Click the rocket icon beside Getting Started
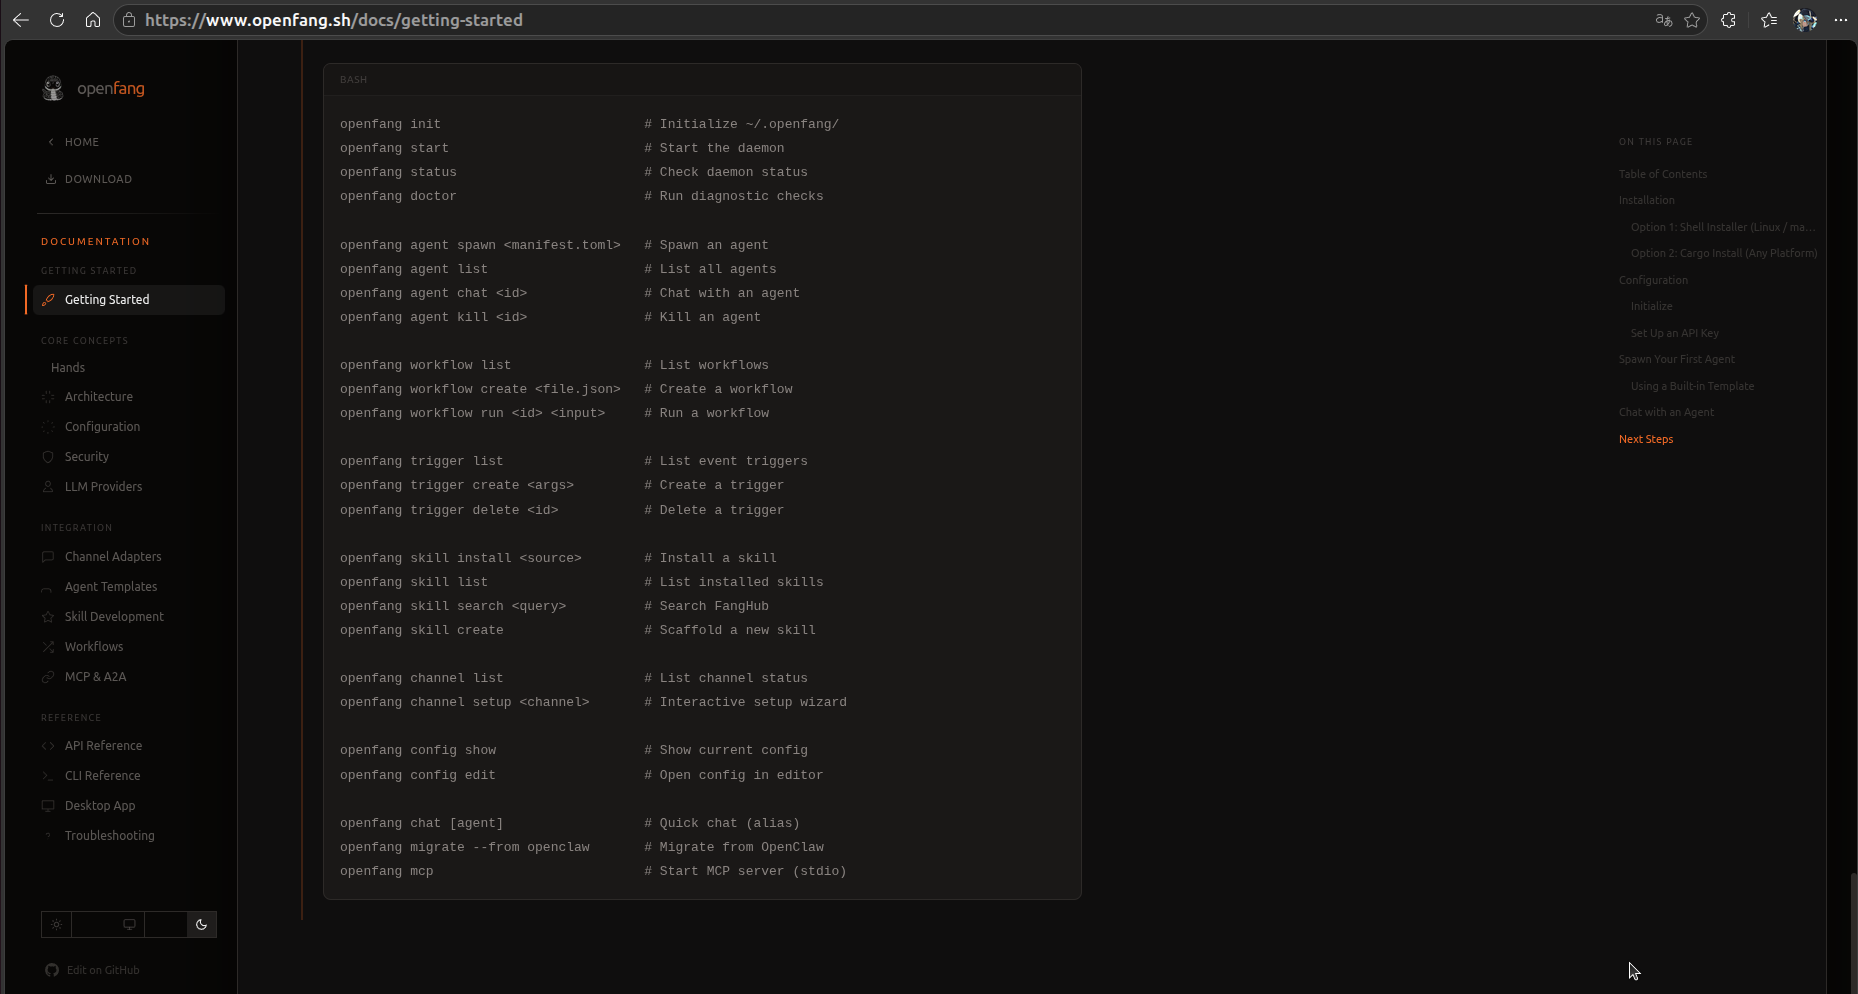 coord(48,300)
